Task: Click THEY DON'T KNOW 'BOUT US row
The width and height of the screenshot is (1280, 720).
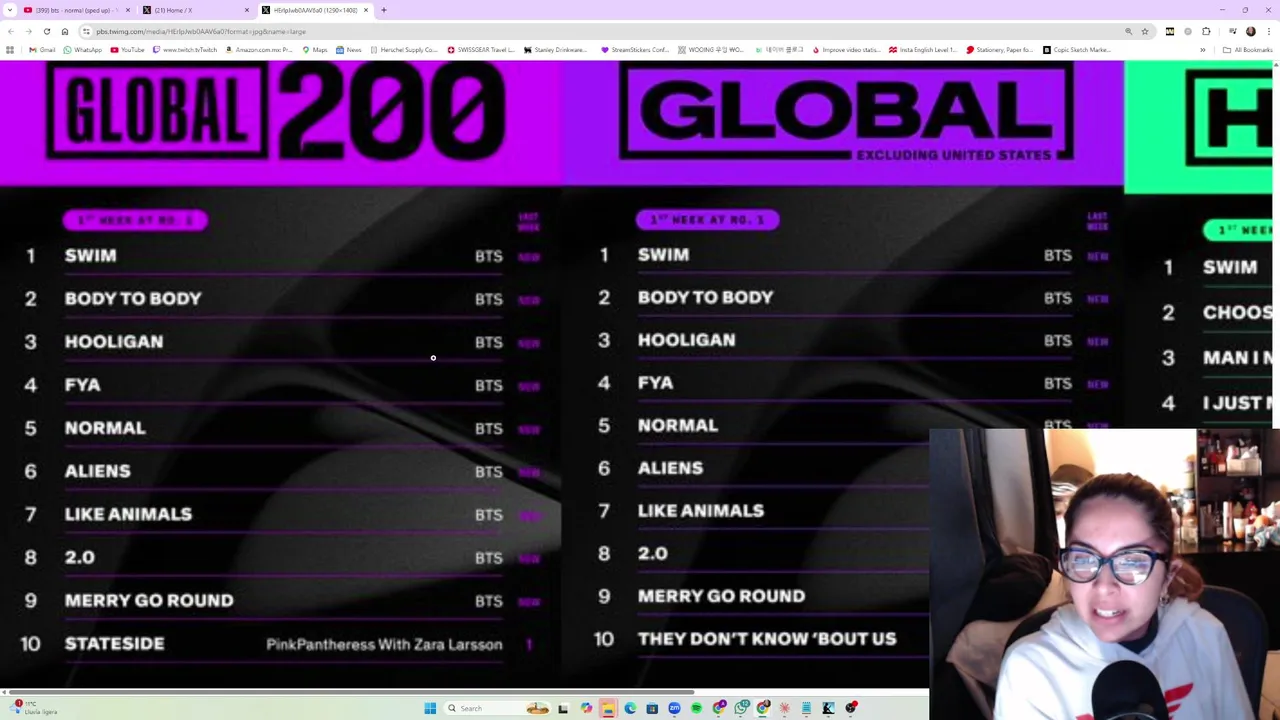Action: tap(767, 638)
